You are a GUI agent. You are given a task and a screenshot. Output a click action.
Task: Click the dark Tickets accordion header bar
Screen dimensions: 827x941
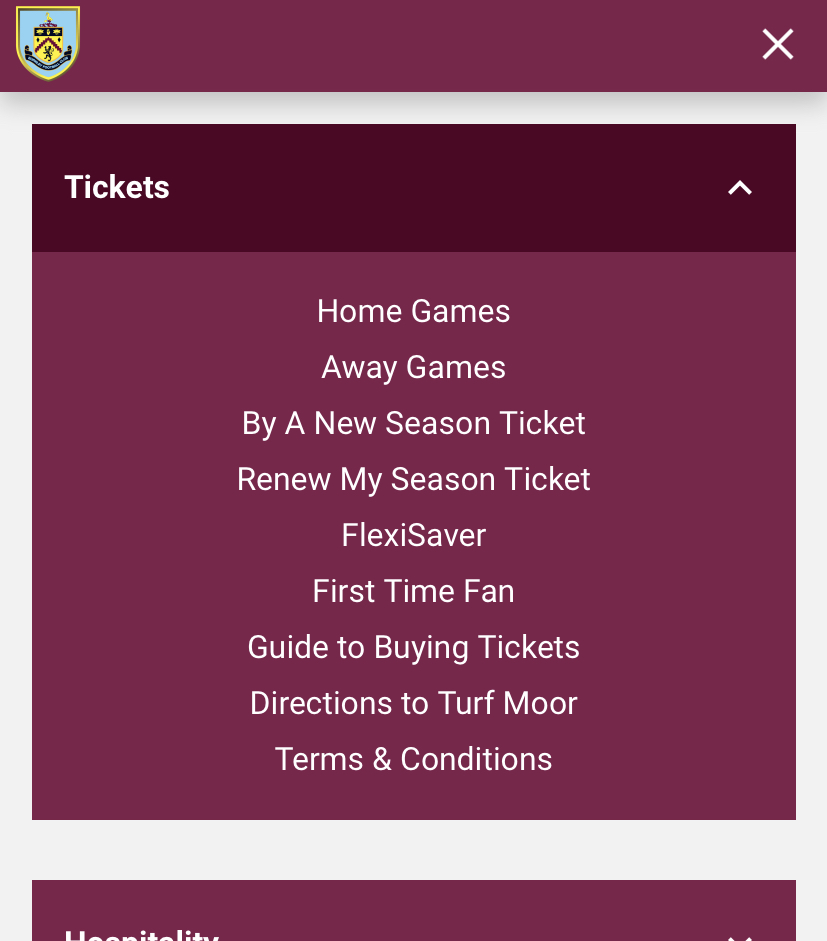414,188
